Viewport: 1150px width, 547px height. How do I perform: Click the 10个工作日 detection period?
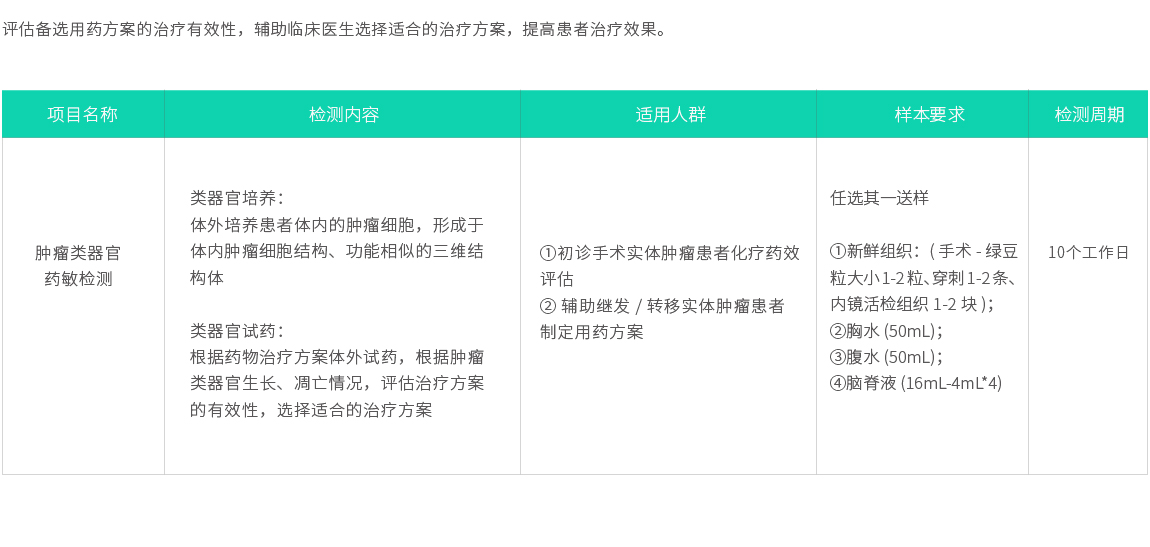pos(1088,252)
